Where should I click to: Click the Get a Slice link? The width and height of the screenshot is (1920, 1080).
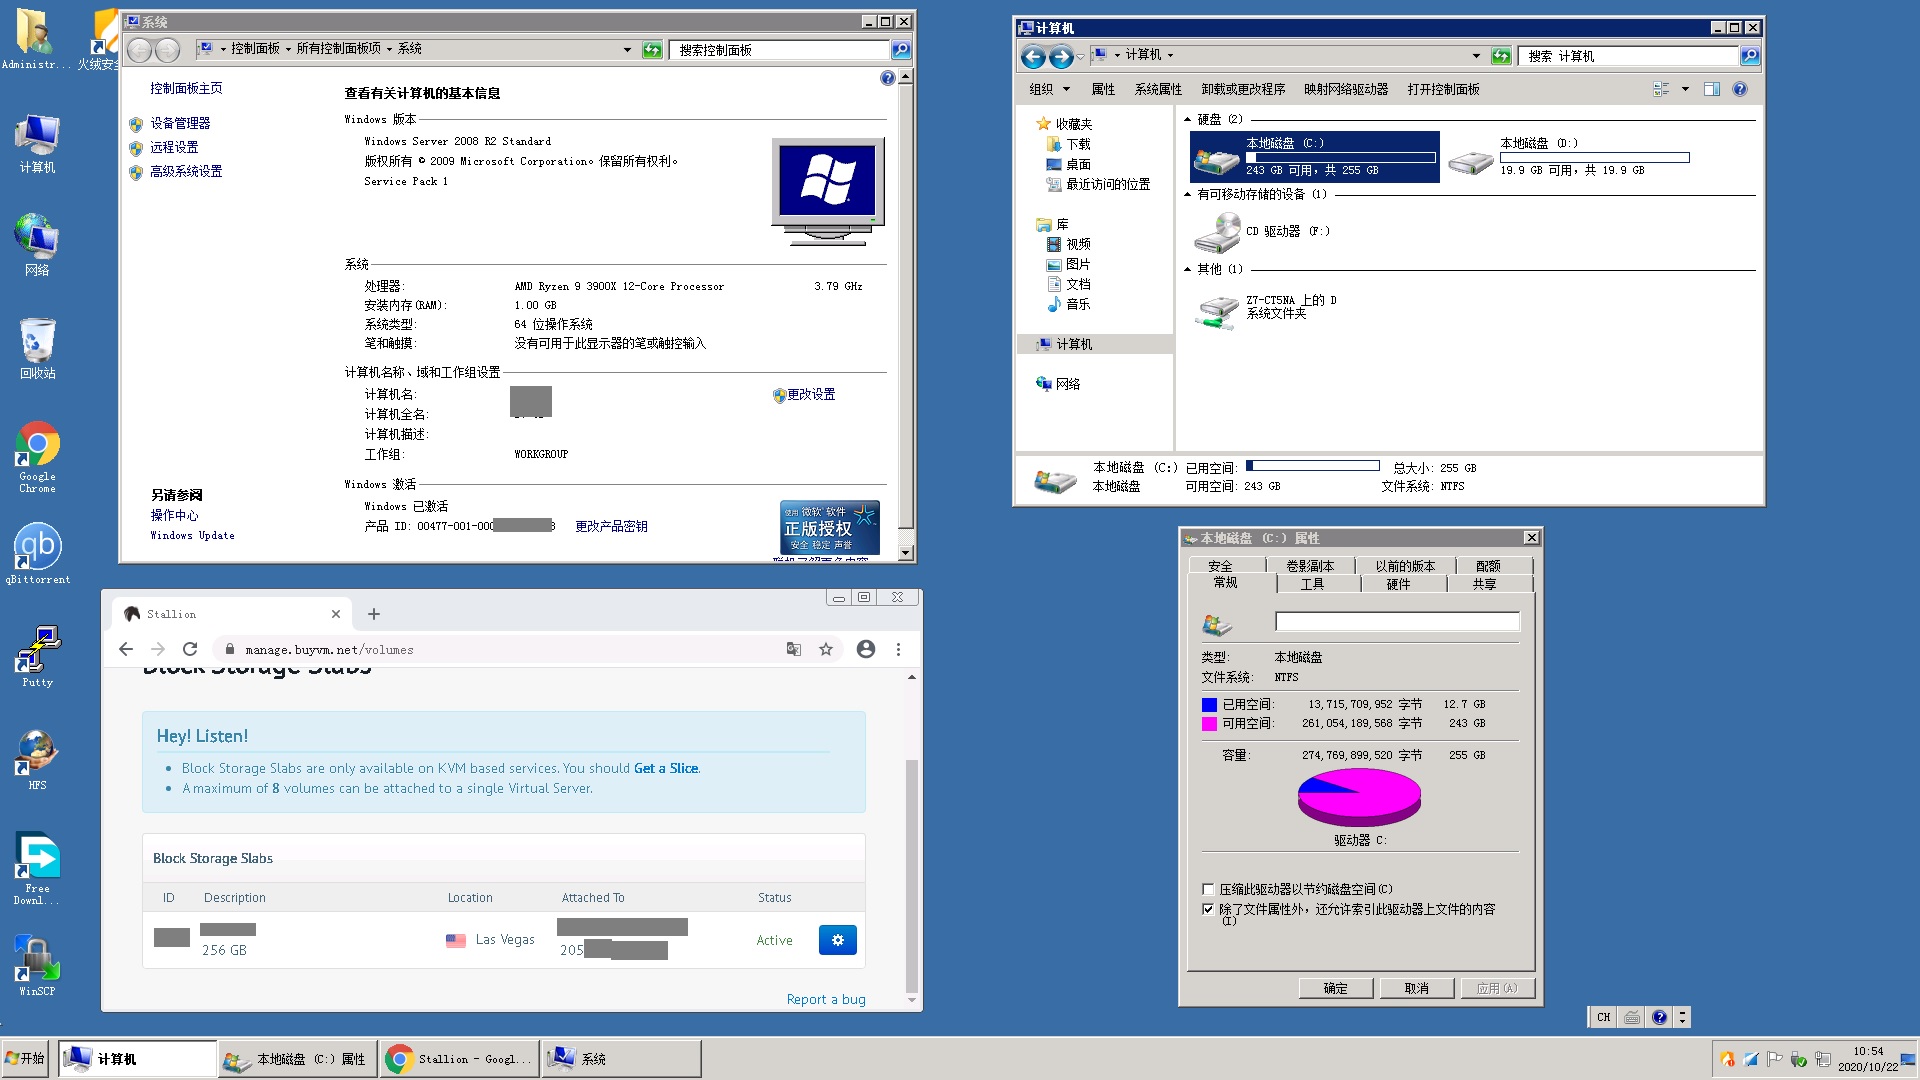click(666, 768)
